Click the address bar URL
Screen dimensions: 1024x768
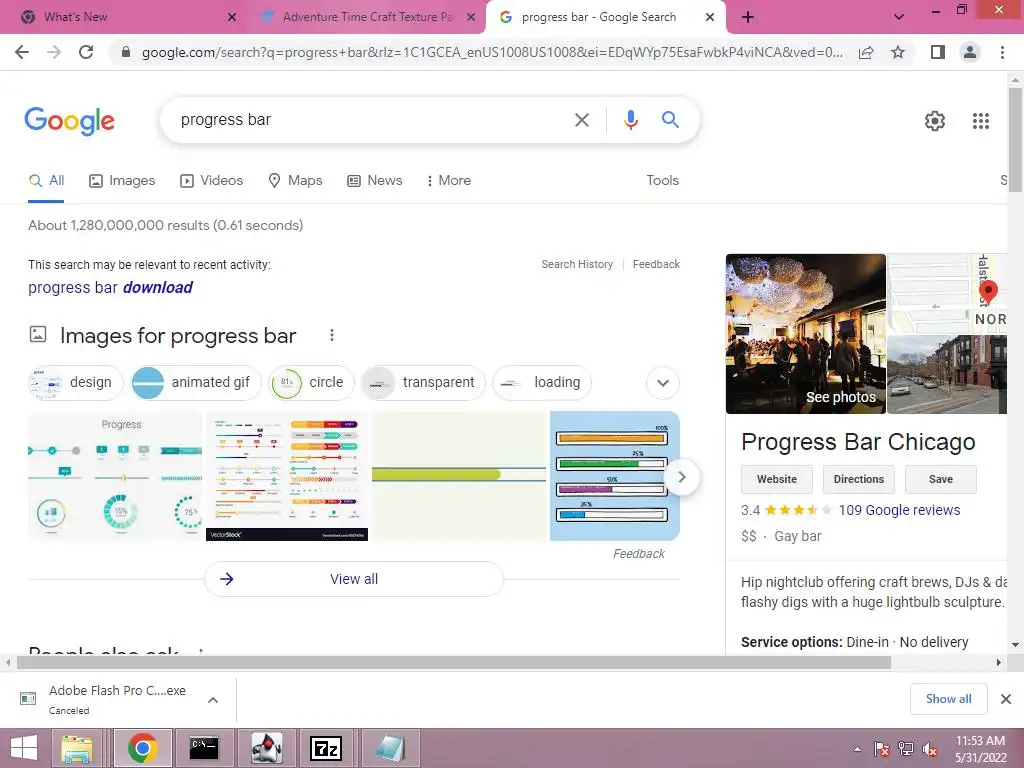click(491, 52)
